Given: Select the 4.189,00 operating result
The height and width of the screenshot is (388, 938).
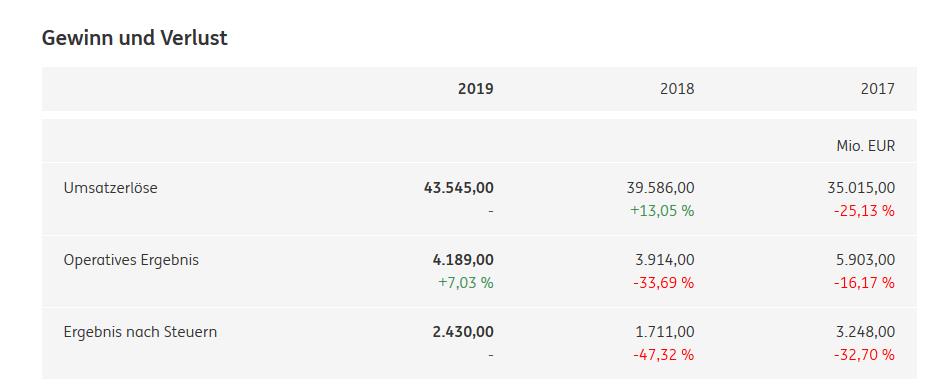Looking at the screenshot, I should pos(463,260).
